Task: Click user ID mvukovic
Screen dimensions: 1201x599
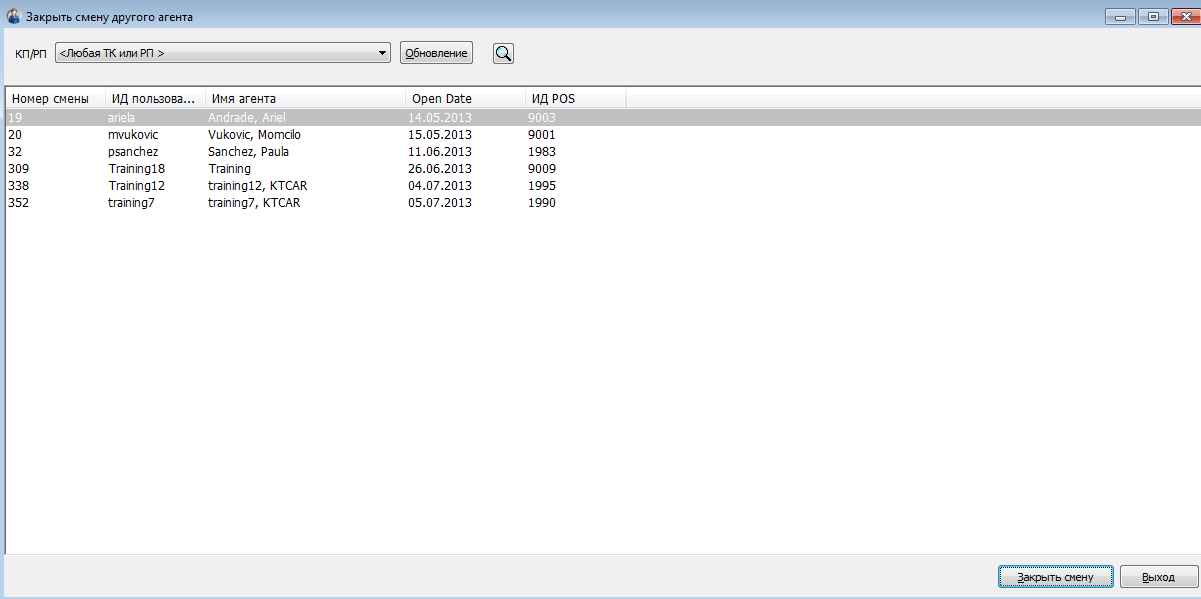Action: (133, 135)
